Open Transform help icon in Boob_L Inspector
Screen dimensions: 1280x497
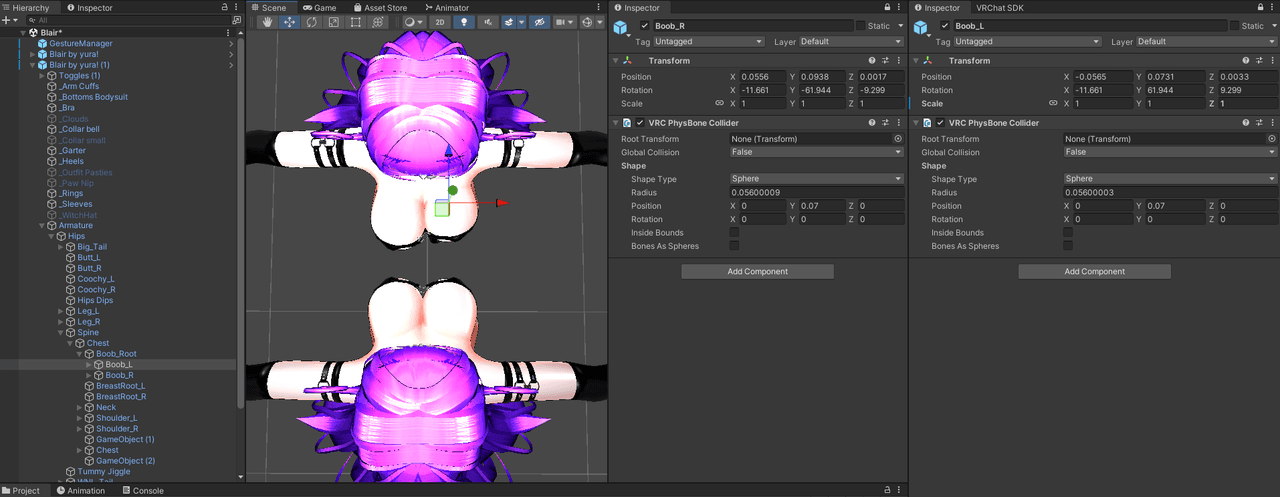(x=1245, y=61)
